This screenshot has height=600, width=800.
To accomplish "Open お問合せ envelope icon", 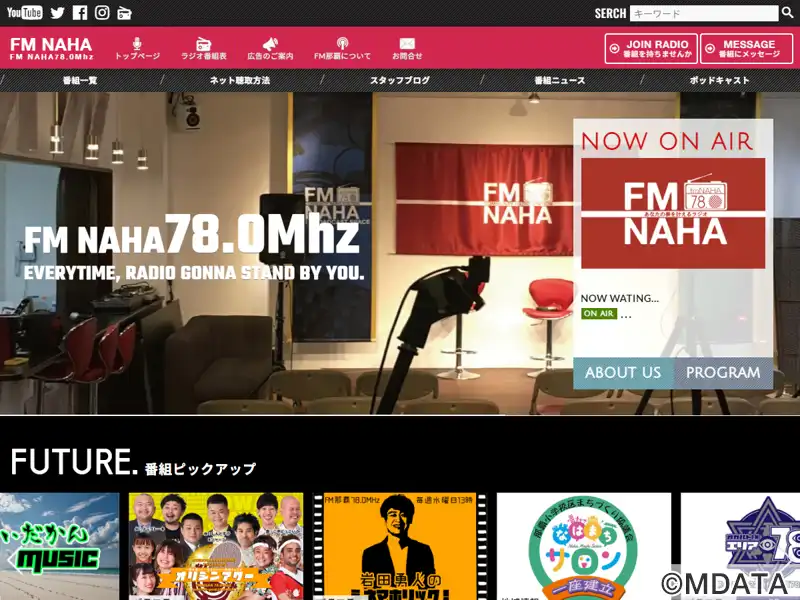I will tap(407, 48).
